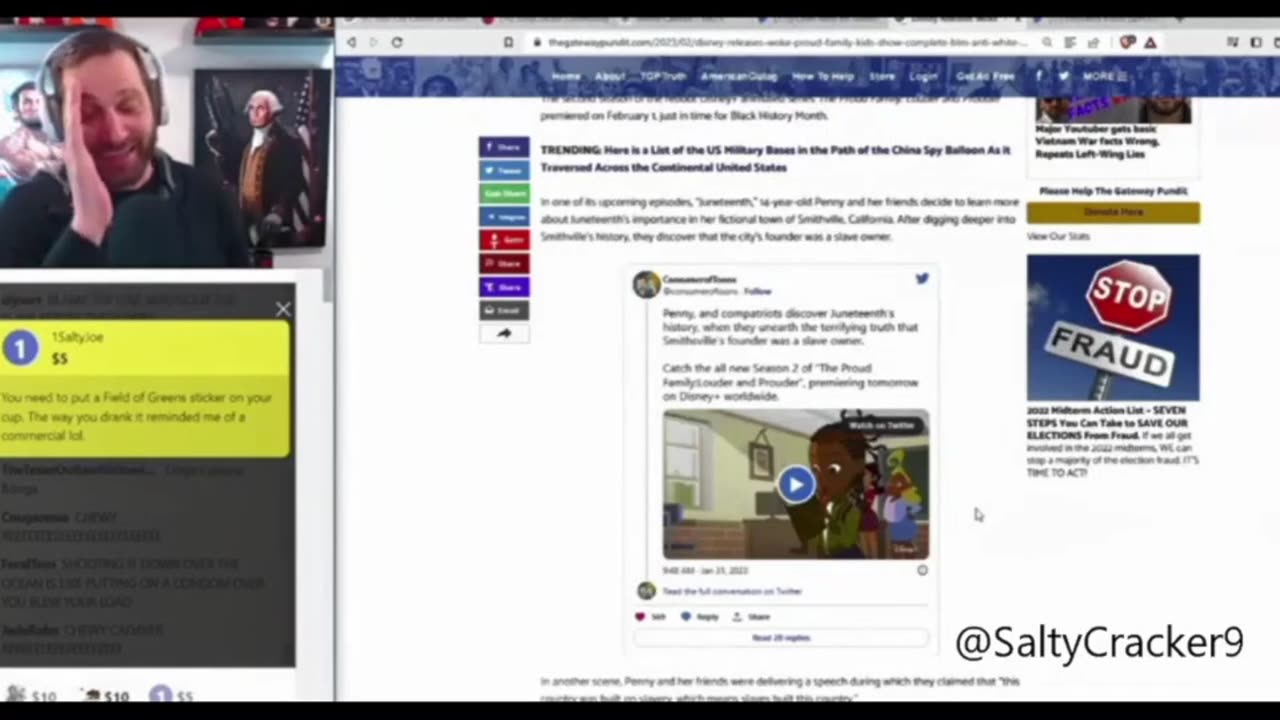The image size is (1280, 720).
Task: Click the tweet Share button
Action: [752, 617]
